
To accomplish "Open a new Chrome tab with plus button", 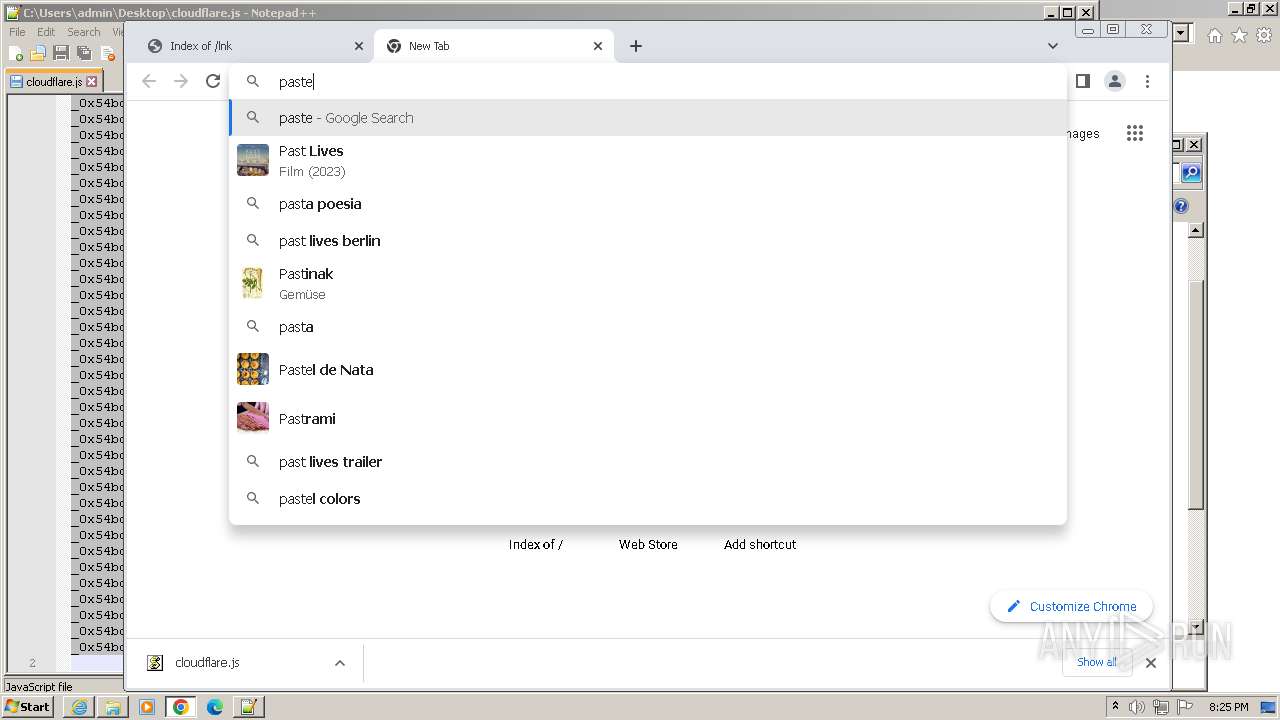I will tap(636, 46).
